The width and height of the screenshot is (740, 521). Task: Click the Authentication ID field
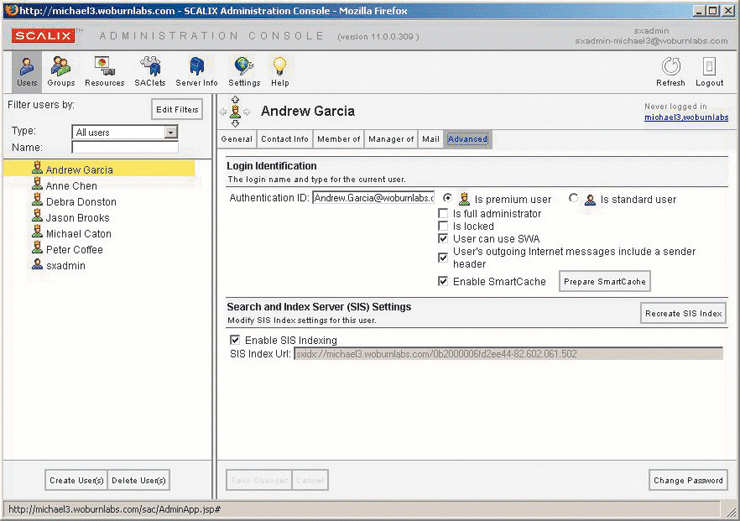(373, 198)
